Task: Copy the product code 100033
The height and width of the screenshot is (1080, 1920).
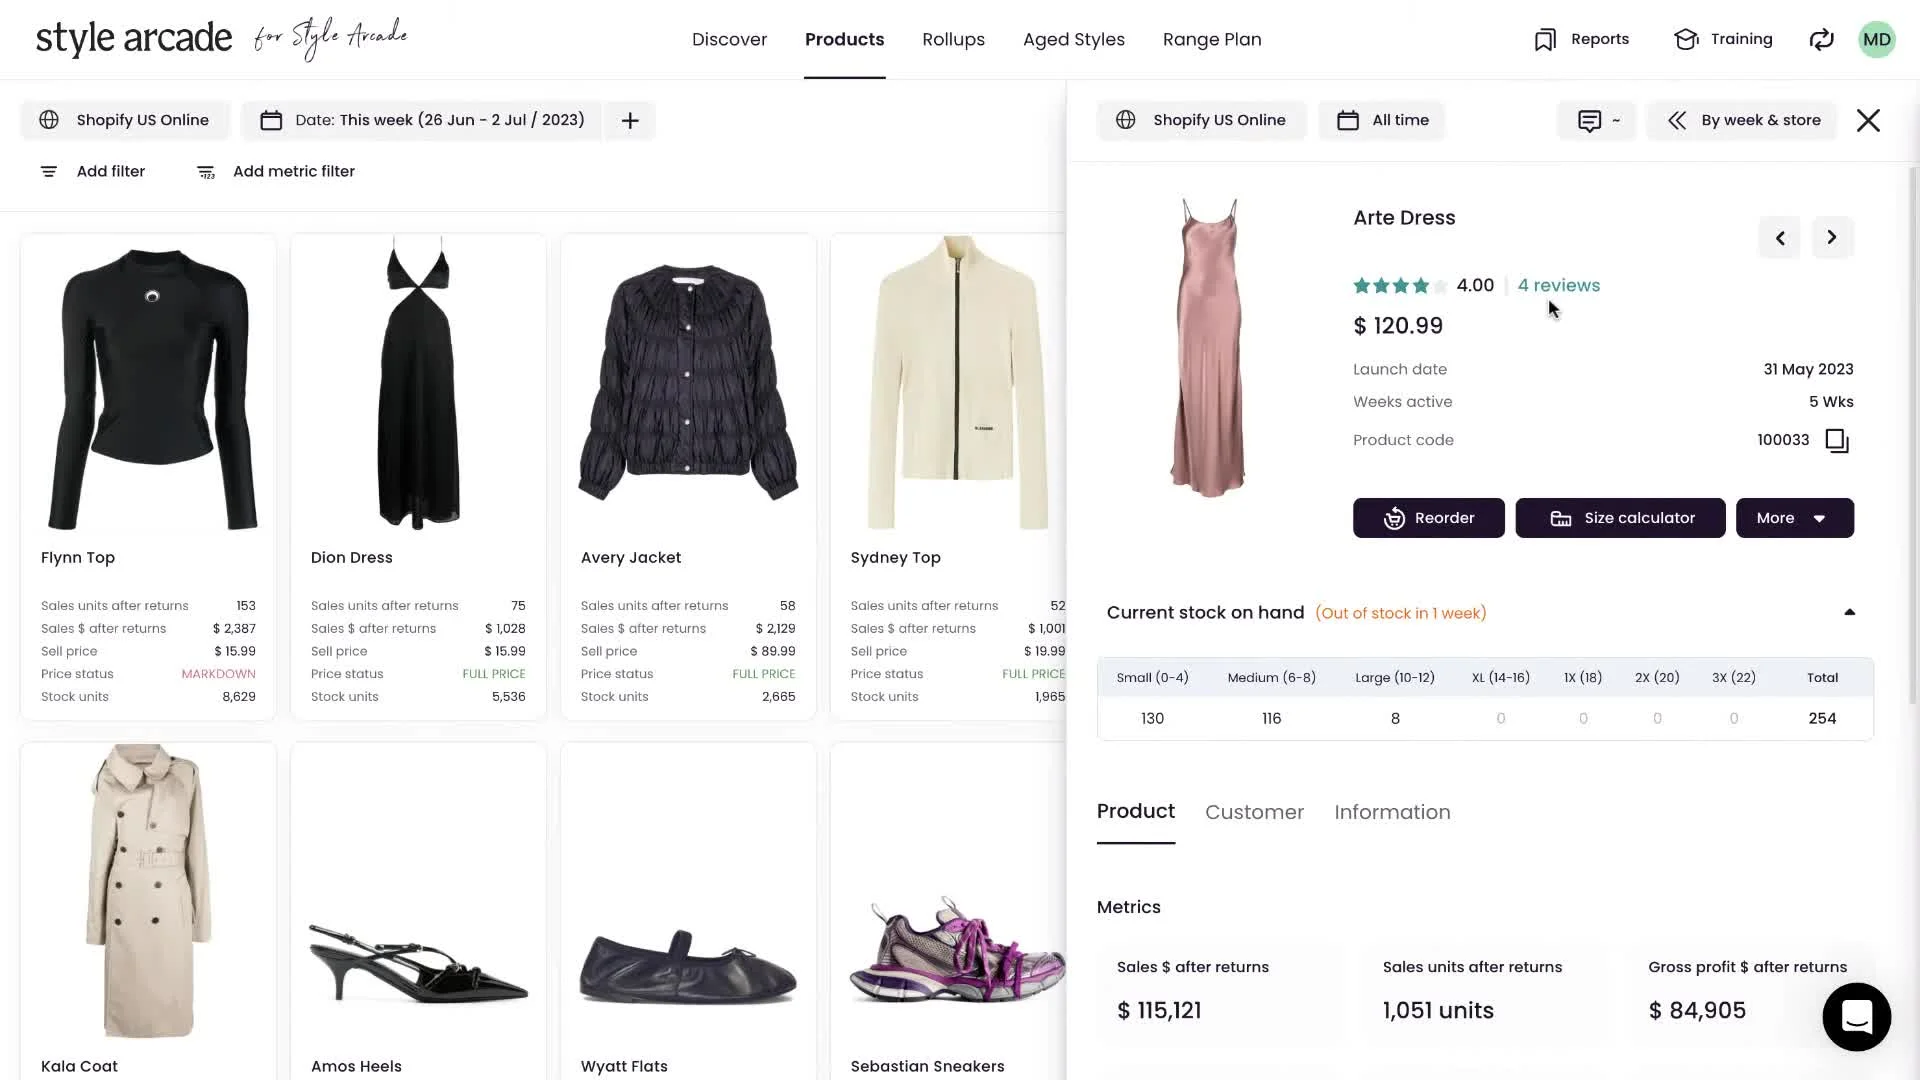Action: point(1837,441)
